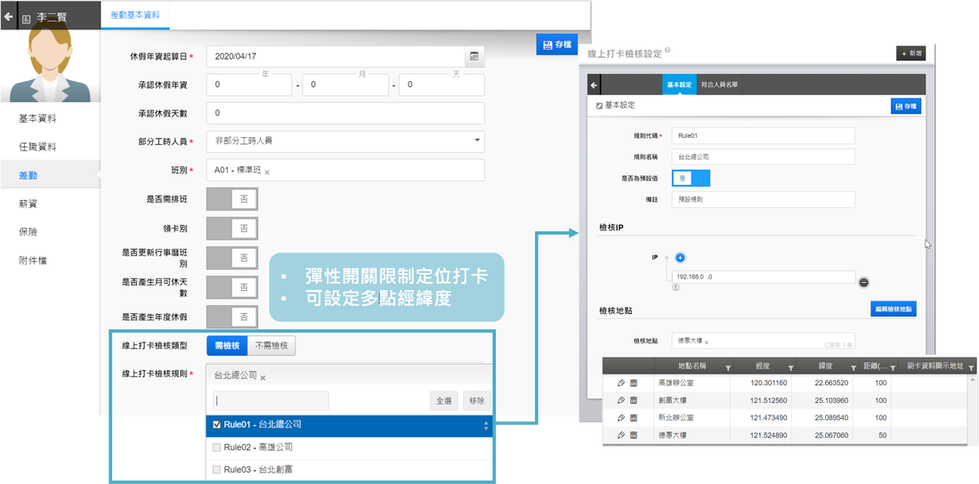This screenshot has height=484, width=979.
Task: Click the rule search box in dropdown
Action: click(x=271, y=401)
